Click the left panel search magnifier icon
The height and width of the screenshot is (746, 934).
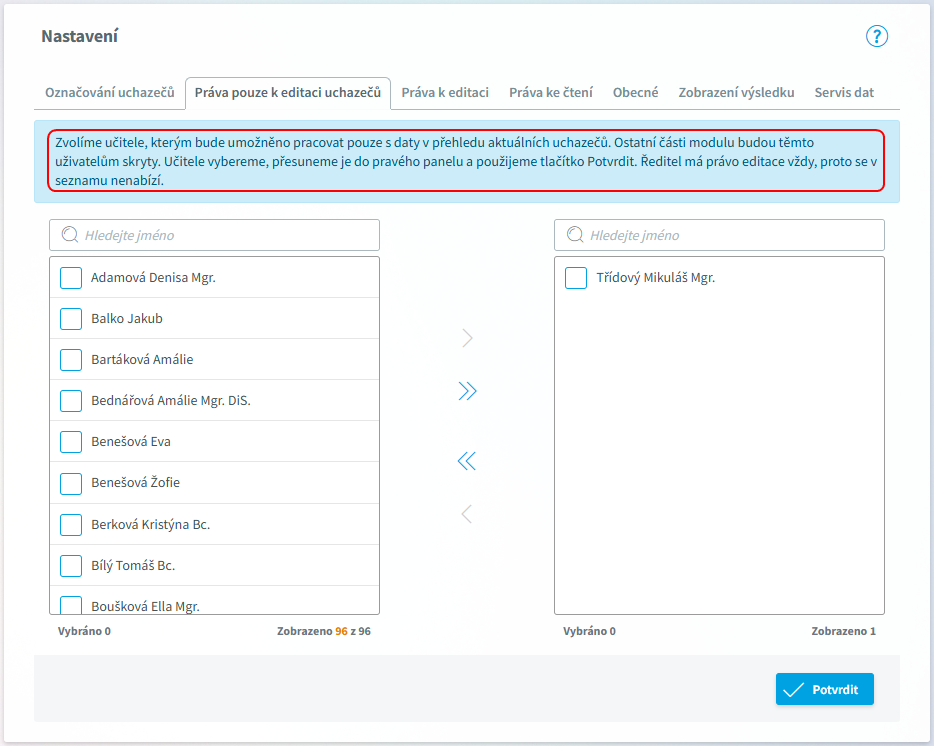[x=70, y=235]
